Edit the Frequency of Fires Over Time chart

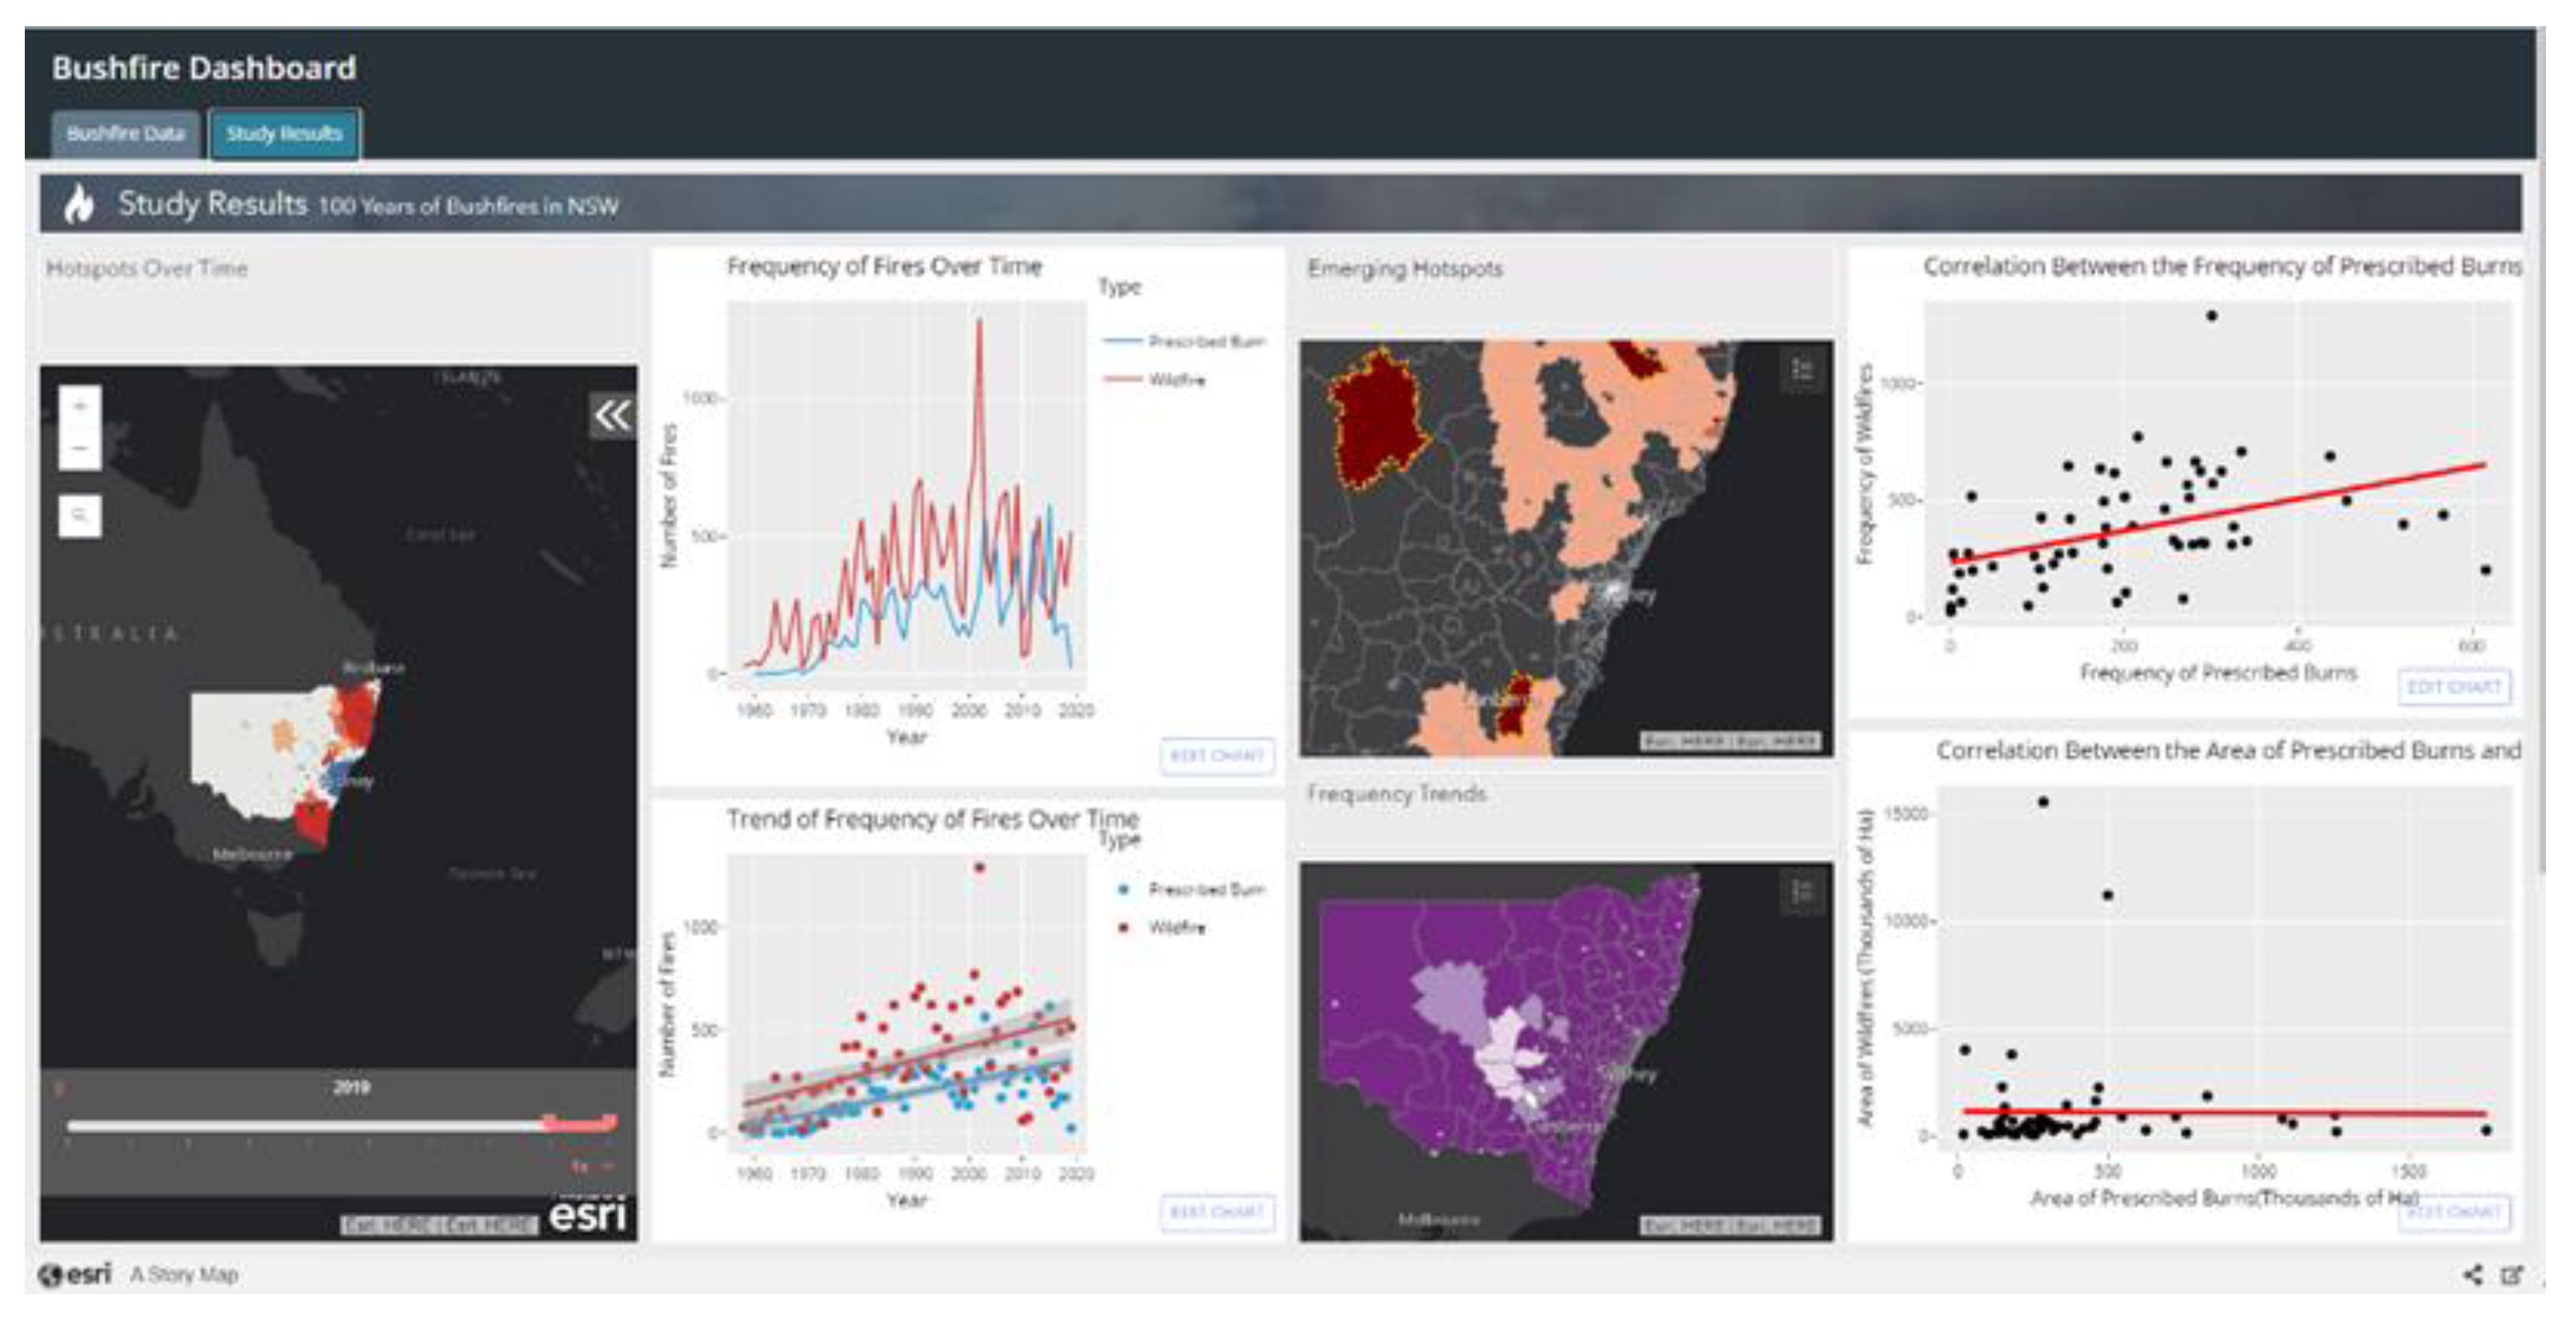pos(1217,755)
